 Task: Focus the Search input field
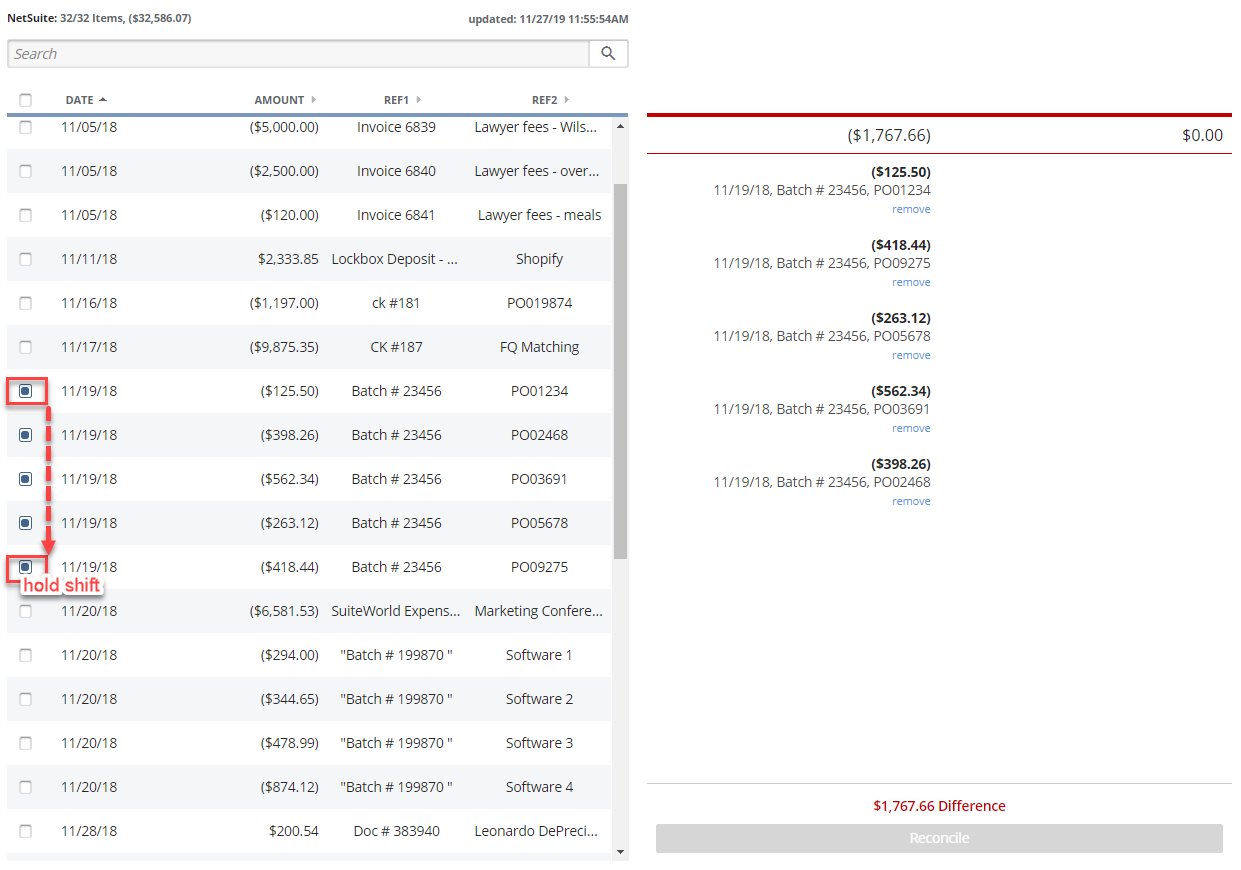(299, 54)
